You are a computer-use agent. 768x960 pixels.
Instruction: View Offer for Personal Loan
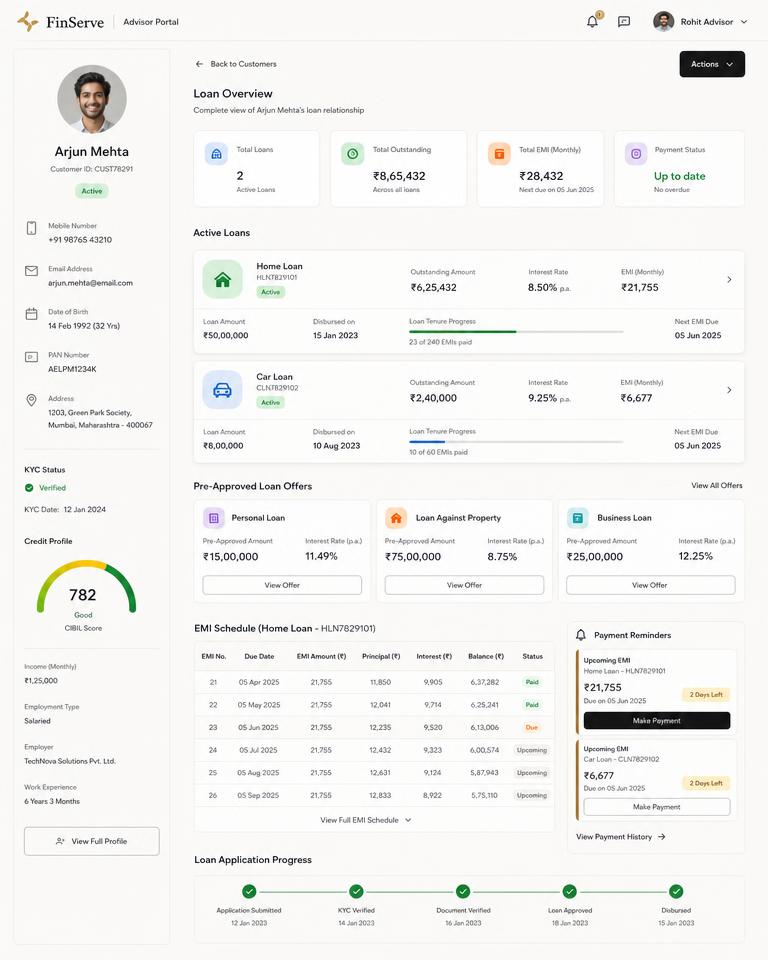tap(282, 585)
